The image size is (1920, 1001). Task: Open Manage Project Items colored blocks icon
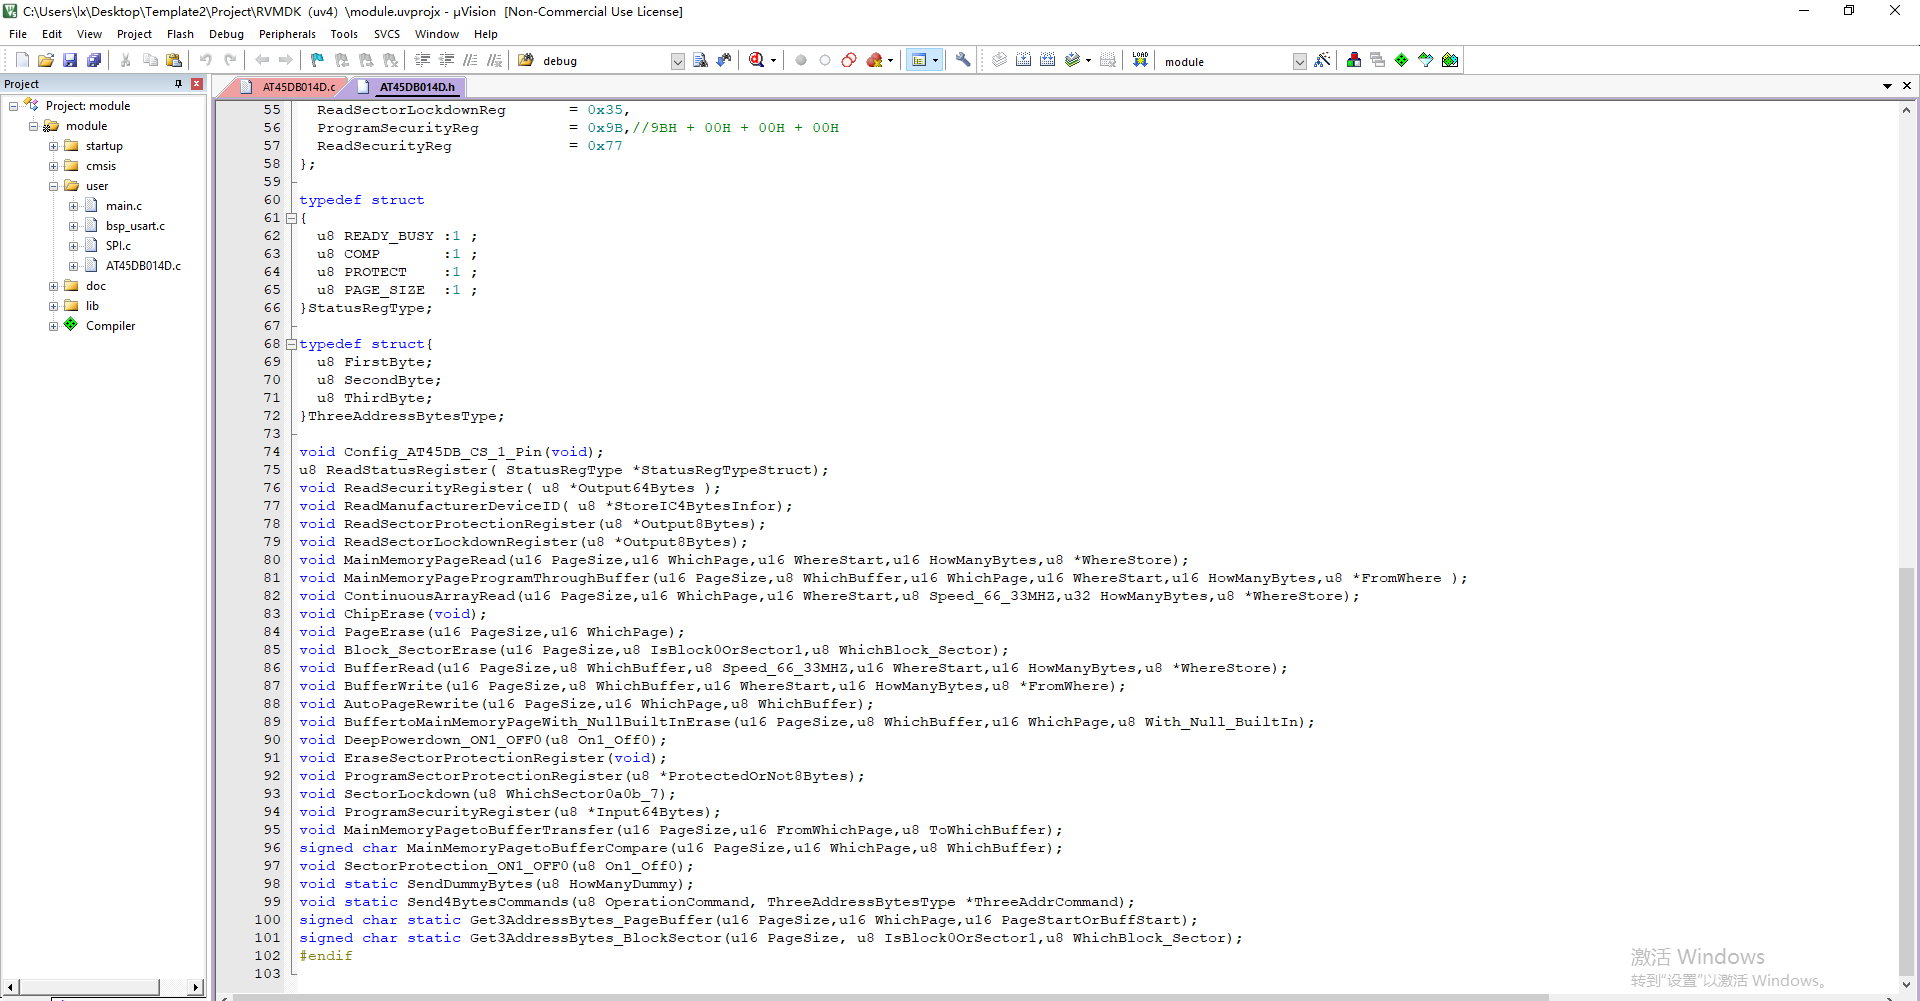pos(1354,61)
